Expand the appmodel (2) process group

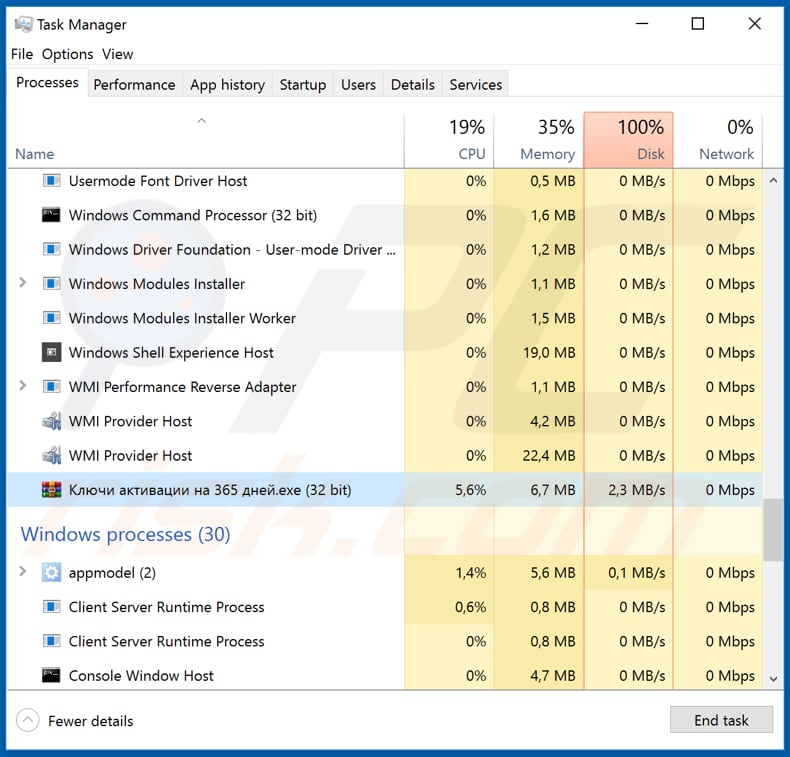pos(22,572)
